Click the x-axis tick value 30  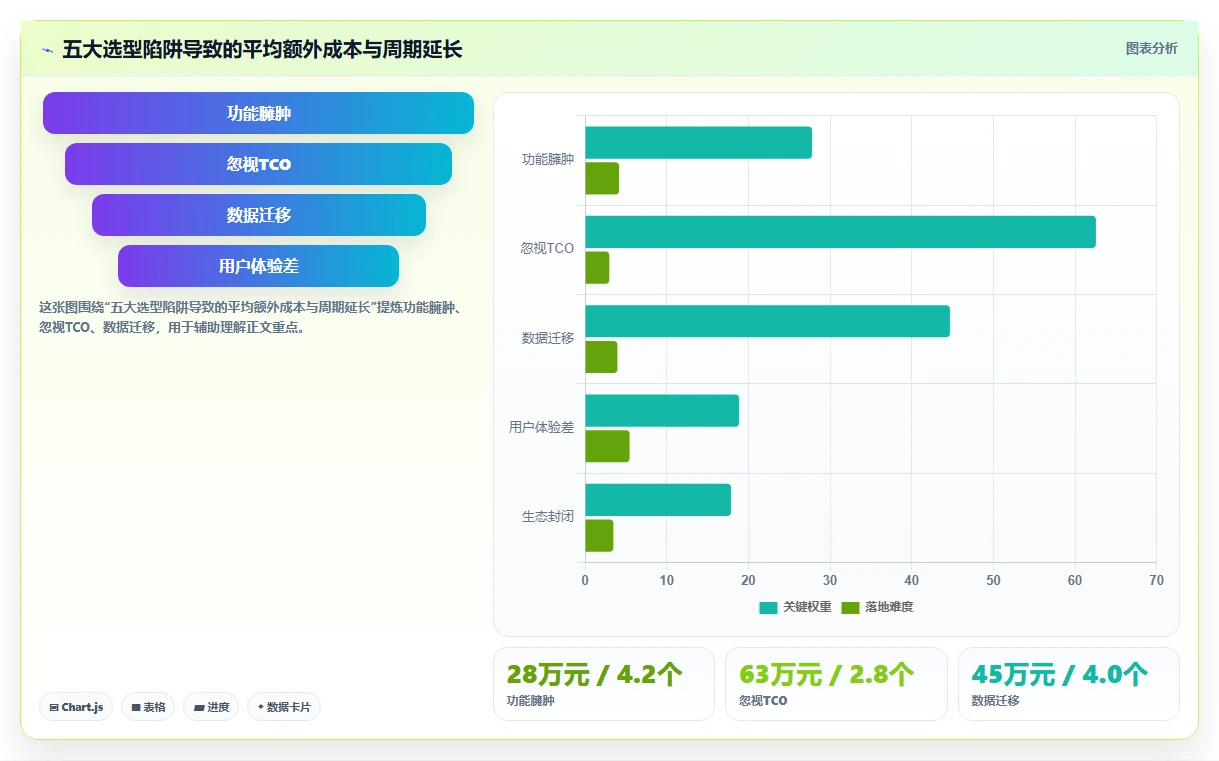tap(830, 580)
